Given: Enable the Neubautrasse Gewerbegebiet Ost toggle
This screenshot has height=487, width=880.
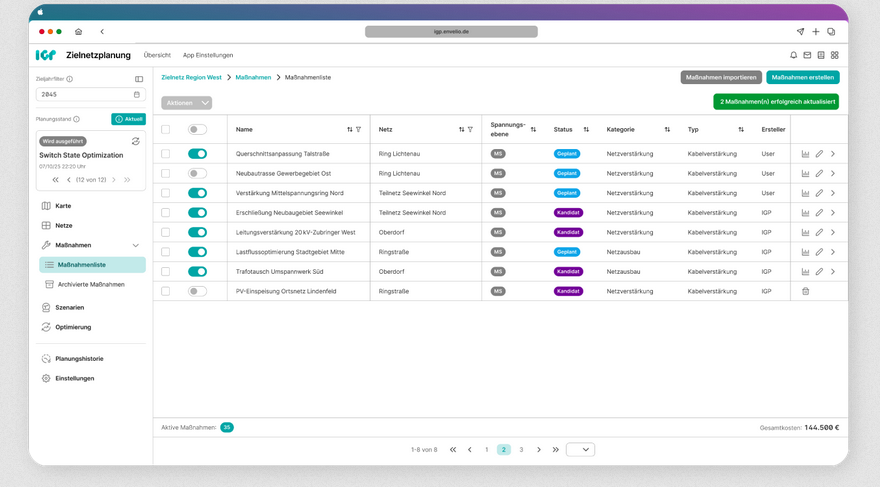Looking at the screenshot, I should click(197, 173).
